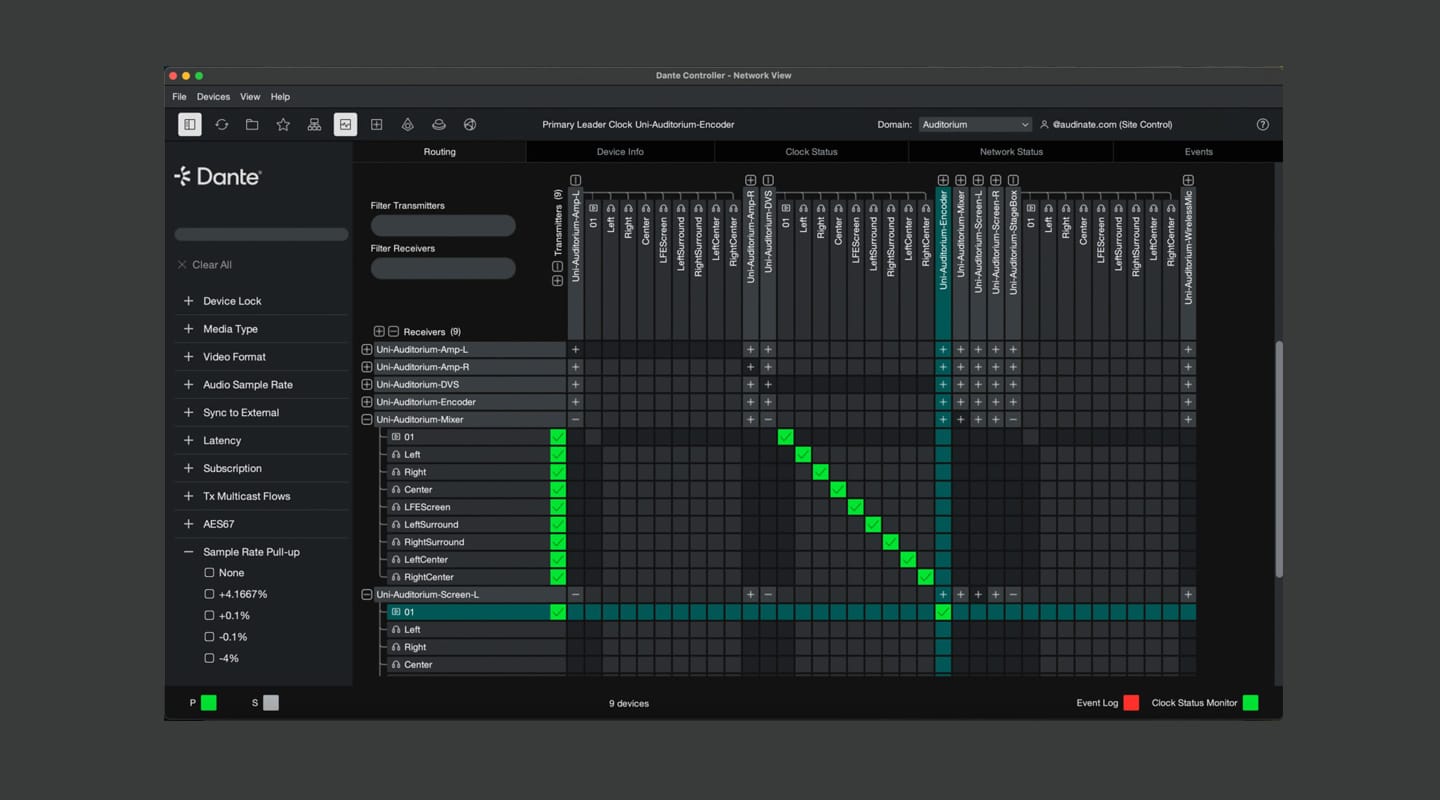Click the refresh icon in toolbar
The image size is (1440, 800).
pyautogui.click(x=222, y=124)
